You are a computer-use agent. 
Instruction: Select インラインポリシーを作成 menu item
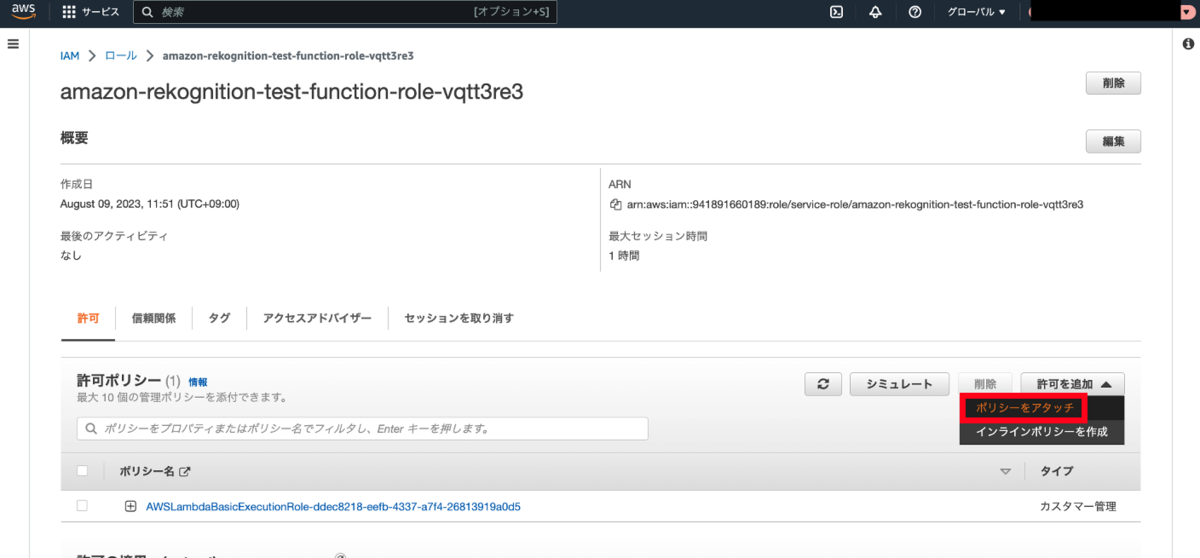point(1041,432)
